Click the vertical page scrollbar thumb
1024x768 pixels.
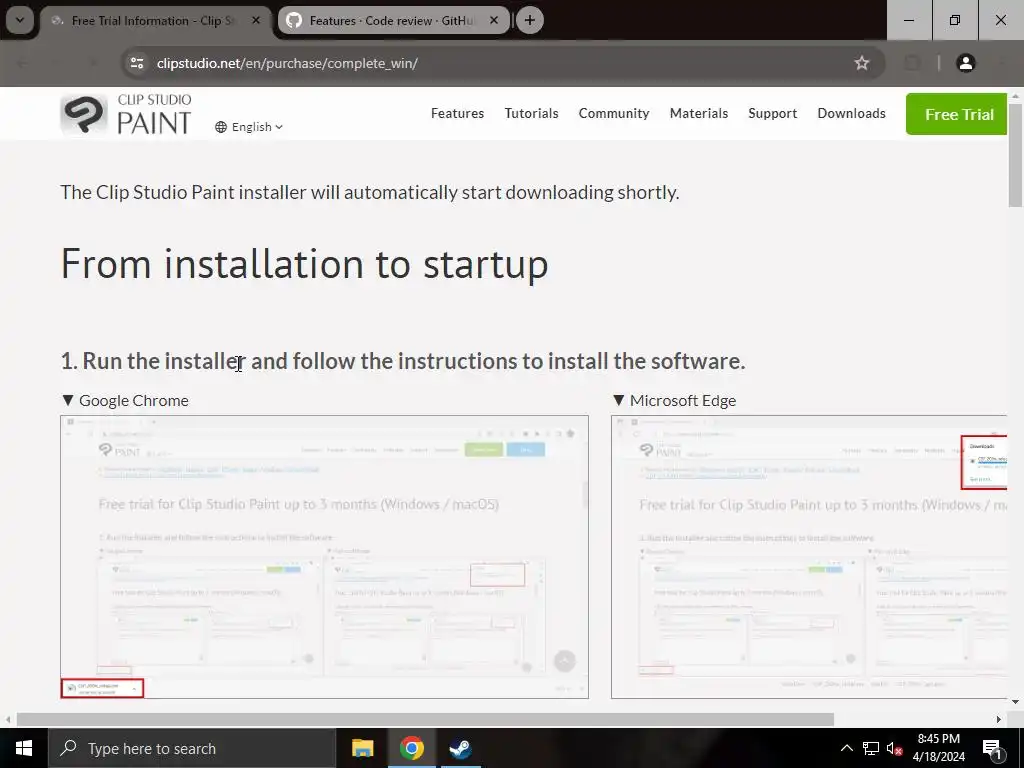1015,154
